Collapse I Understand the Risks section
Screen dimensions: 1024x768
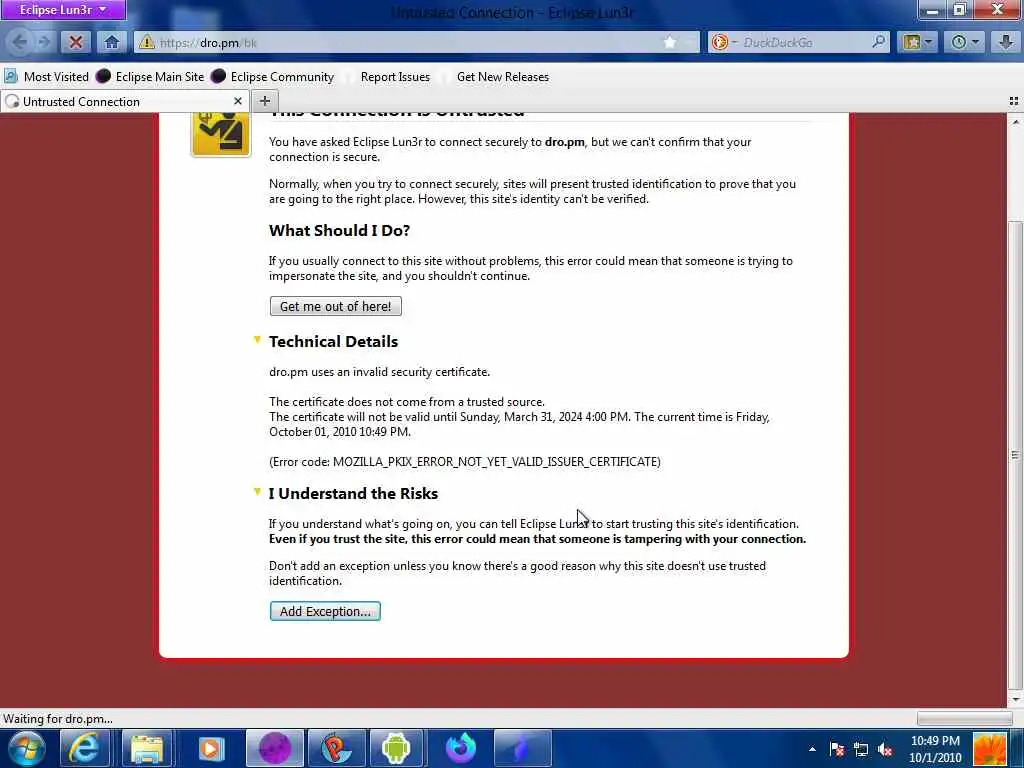[257, 492]
